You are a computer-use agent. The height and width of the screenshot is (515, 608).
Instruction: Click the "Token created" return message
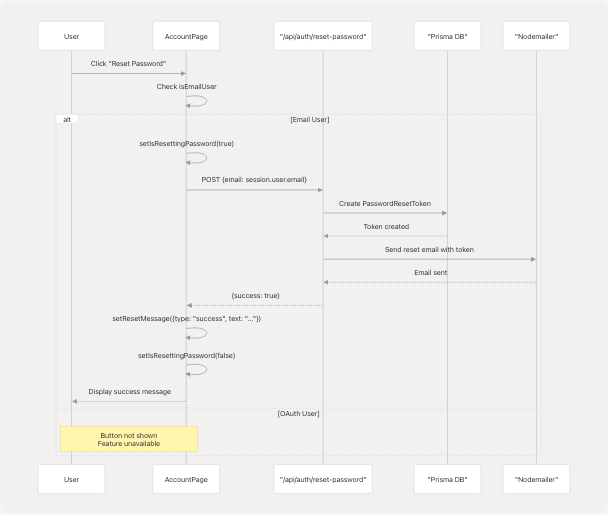[385, 226]
